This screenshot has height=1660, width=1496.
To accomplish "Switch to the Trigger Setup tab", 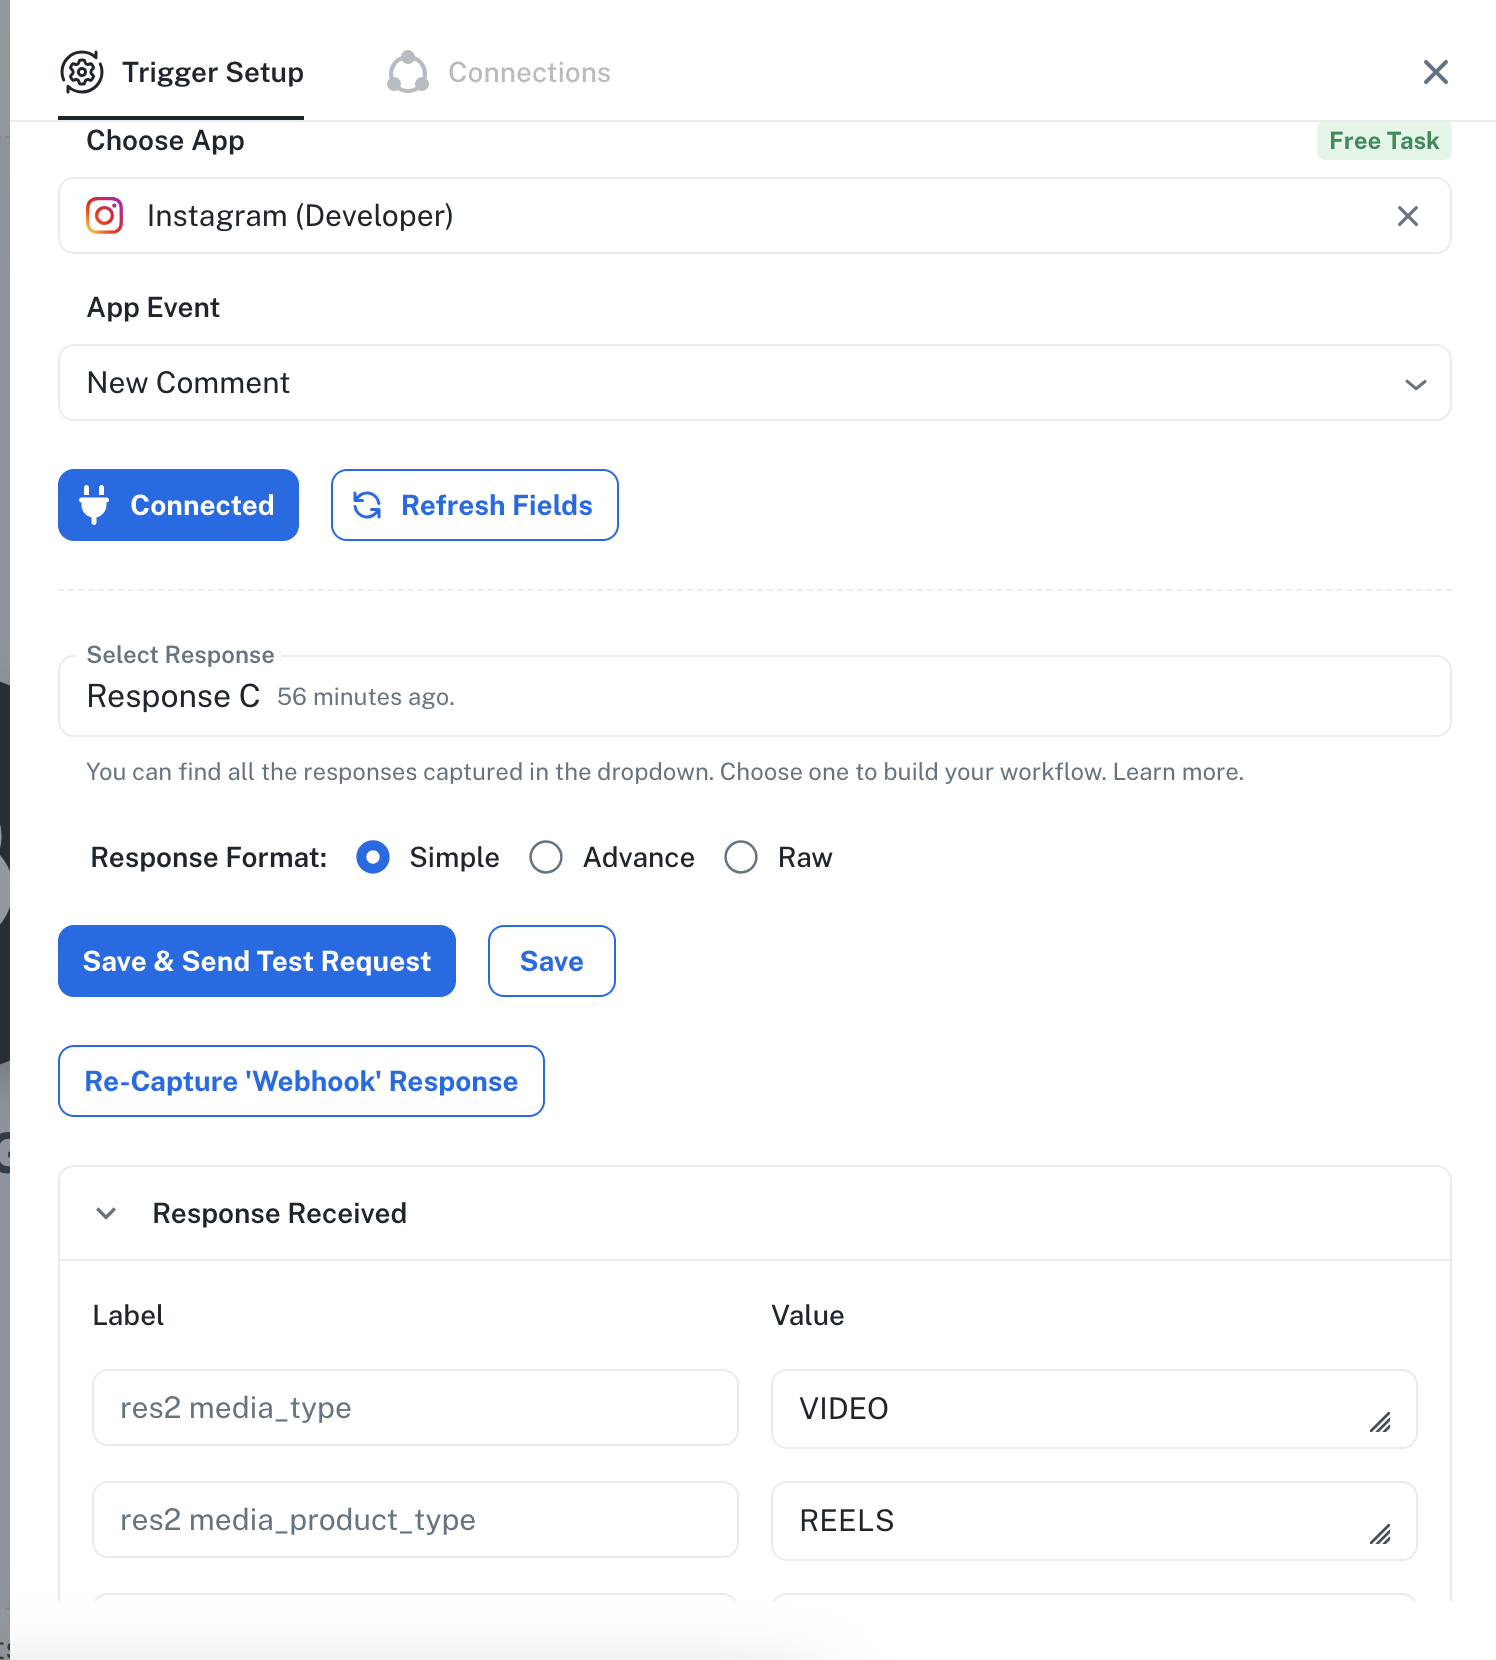I will 181,72.
